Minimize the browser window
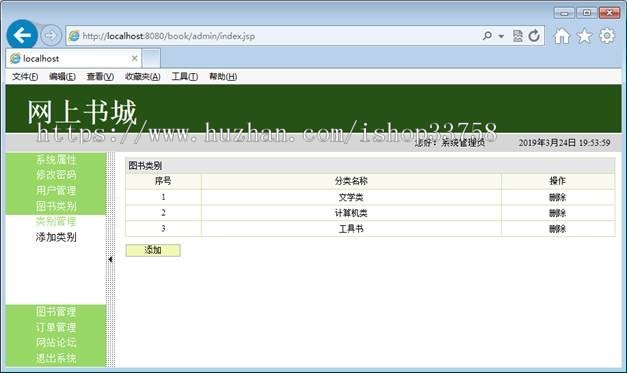The image size is (627, 373). [x=564, y=13]
